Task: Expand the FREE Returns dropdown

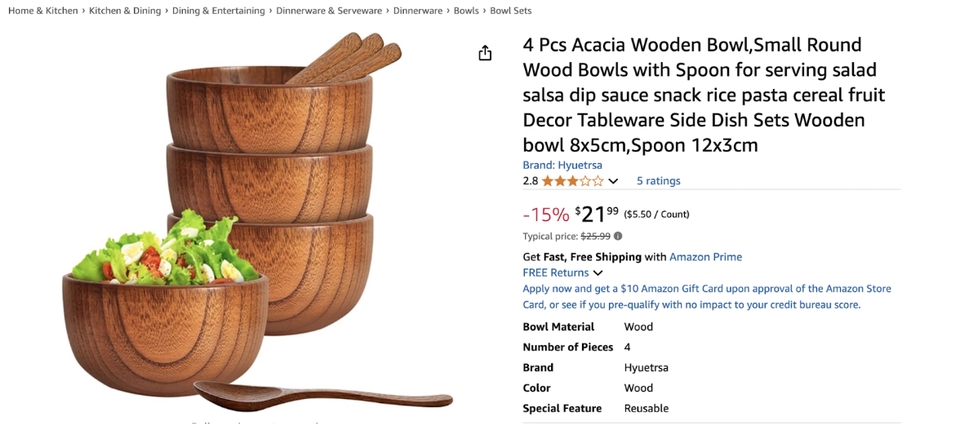Action: (x=597, y=273)
